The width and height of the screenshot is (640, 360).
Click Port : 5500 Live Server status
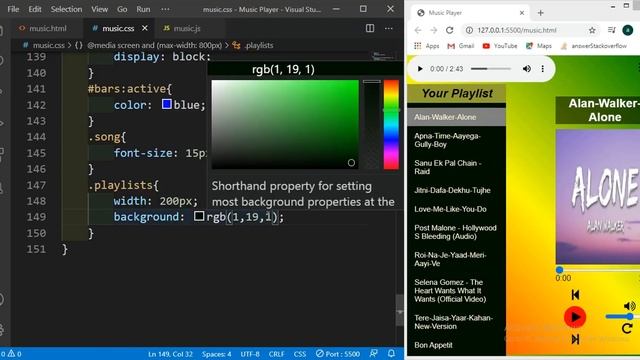click(x=338, y=354)
